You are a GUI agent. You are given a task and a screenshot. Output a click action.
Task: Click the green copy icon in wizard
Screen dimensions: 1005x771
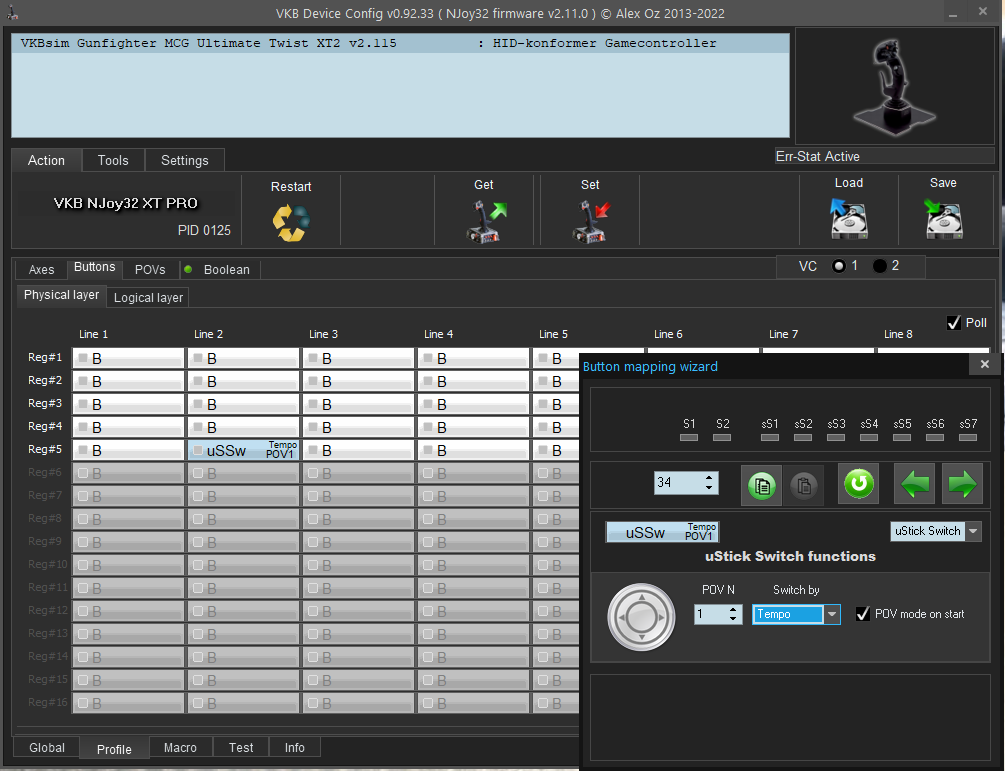coord(762,485)
